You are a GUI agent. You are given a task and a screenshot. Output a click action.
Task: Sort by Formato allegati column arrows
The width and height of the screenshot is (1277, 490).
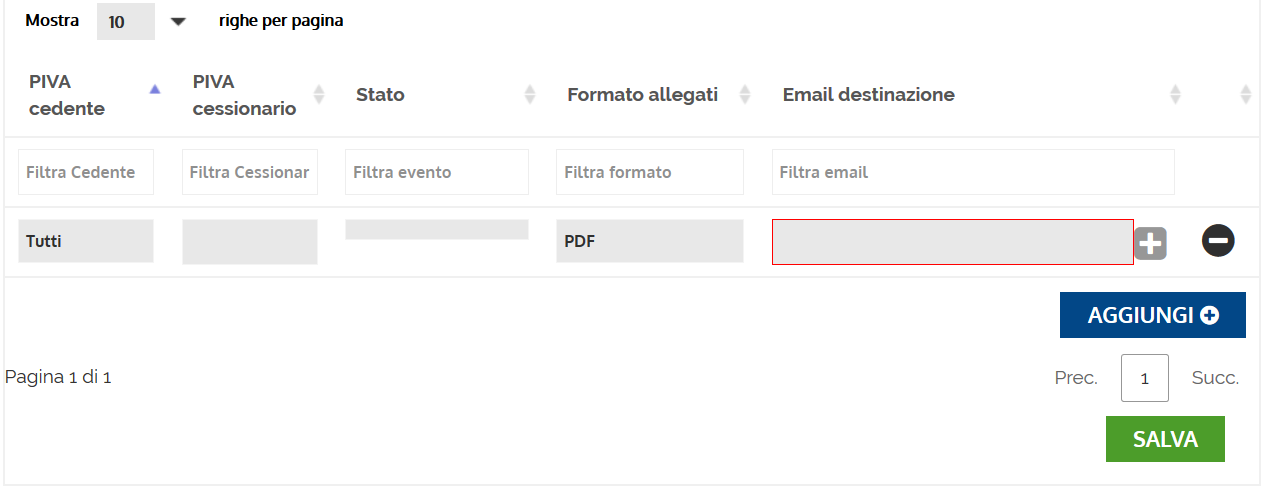click(x=744, y=94)
